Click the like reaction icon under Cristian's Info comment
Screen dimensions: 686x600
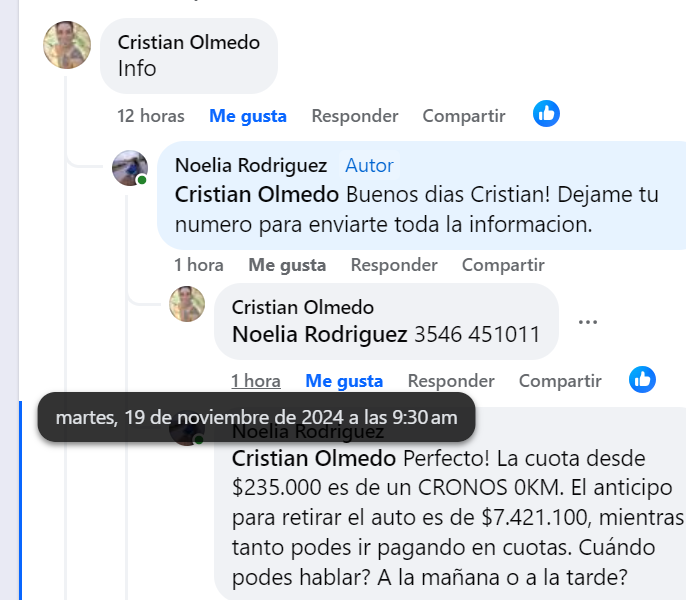(x=546, y=114)
